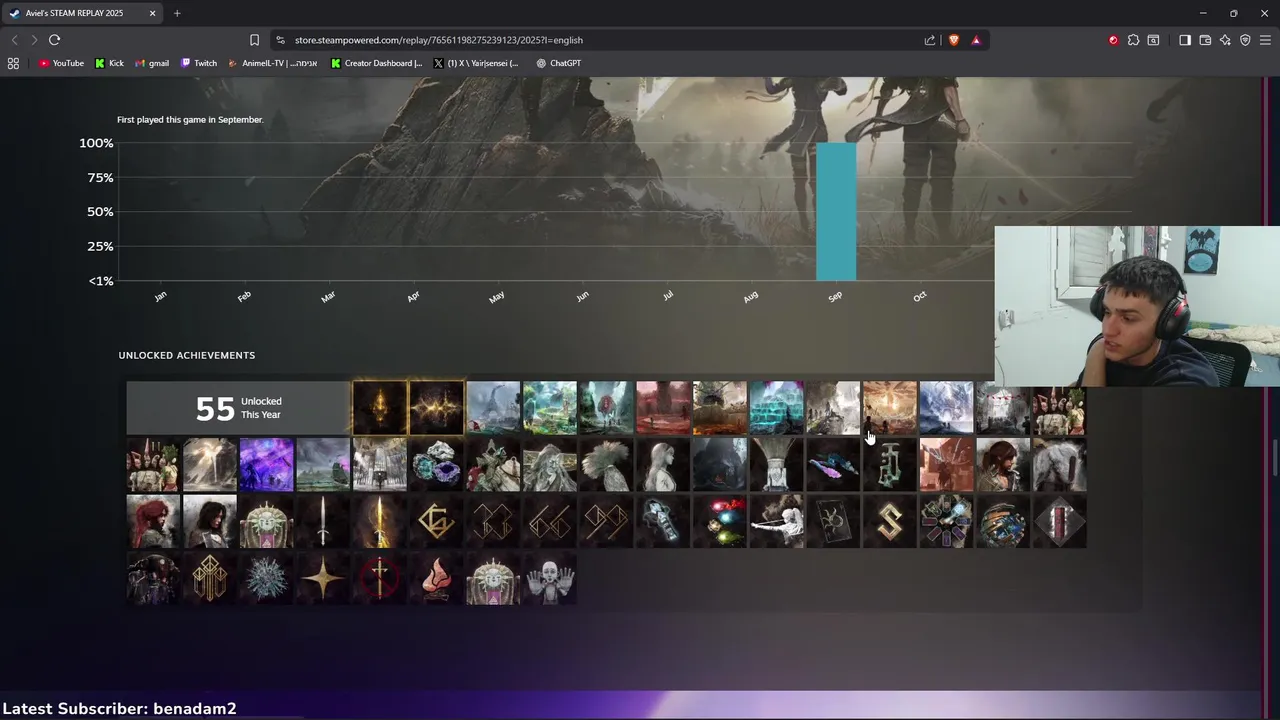1280x720 pixels.
Task: Open the Creator Dashboard bookmark
Action: (376, 63)
